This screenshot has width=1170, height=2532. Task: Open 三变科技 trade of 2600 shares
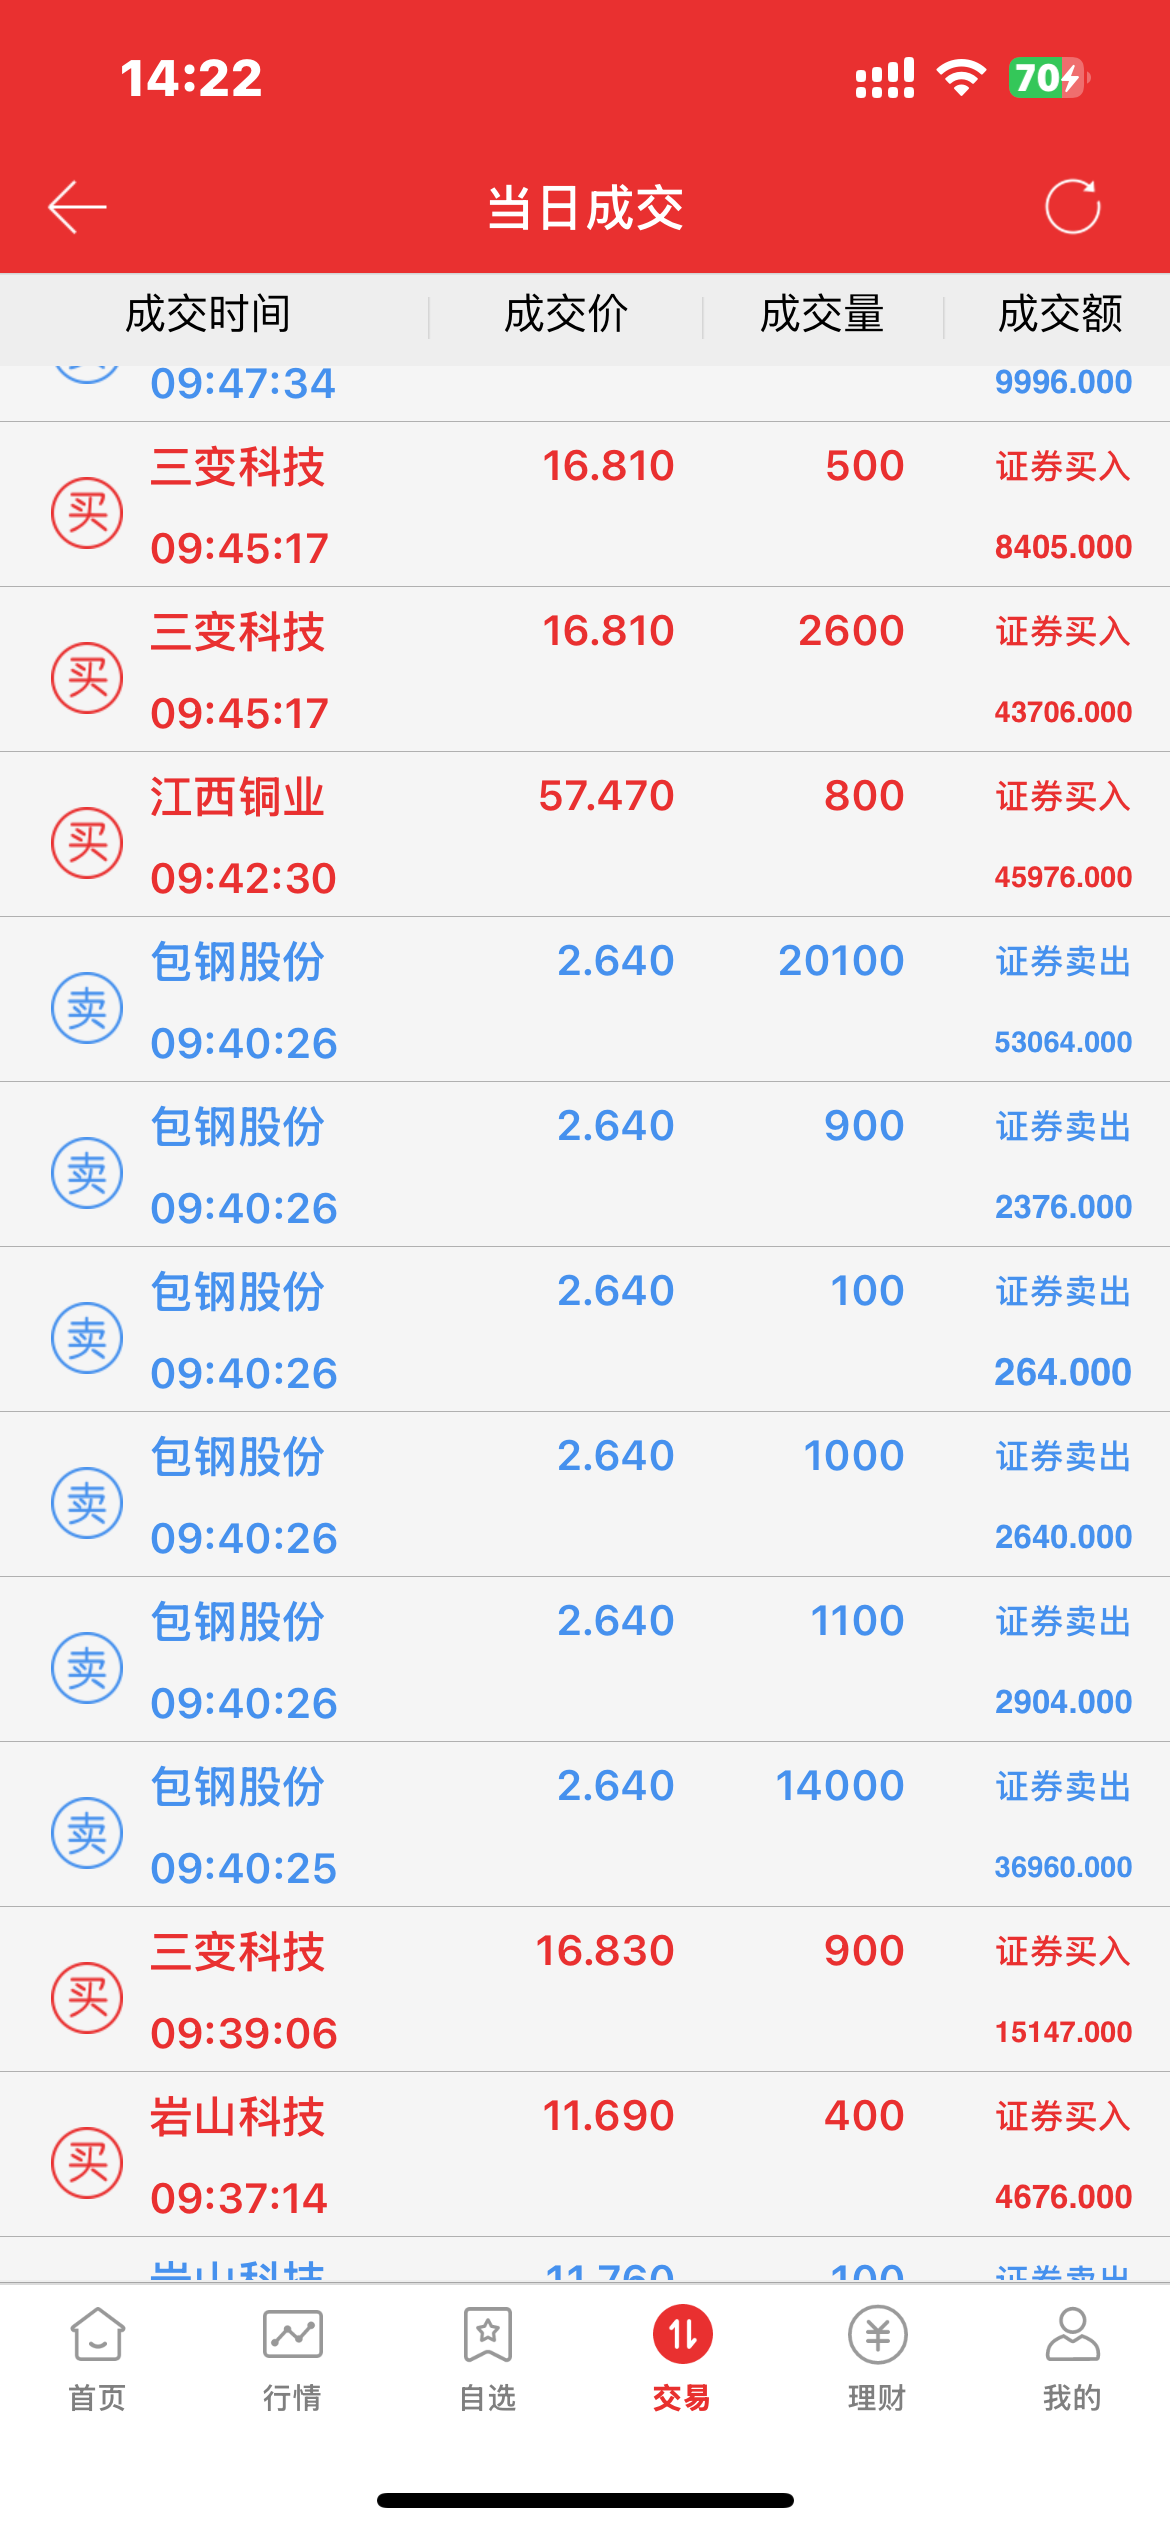tap(585, 670)
